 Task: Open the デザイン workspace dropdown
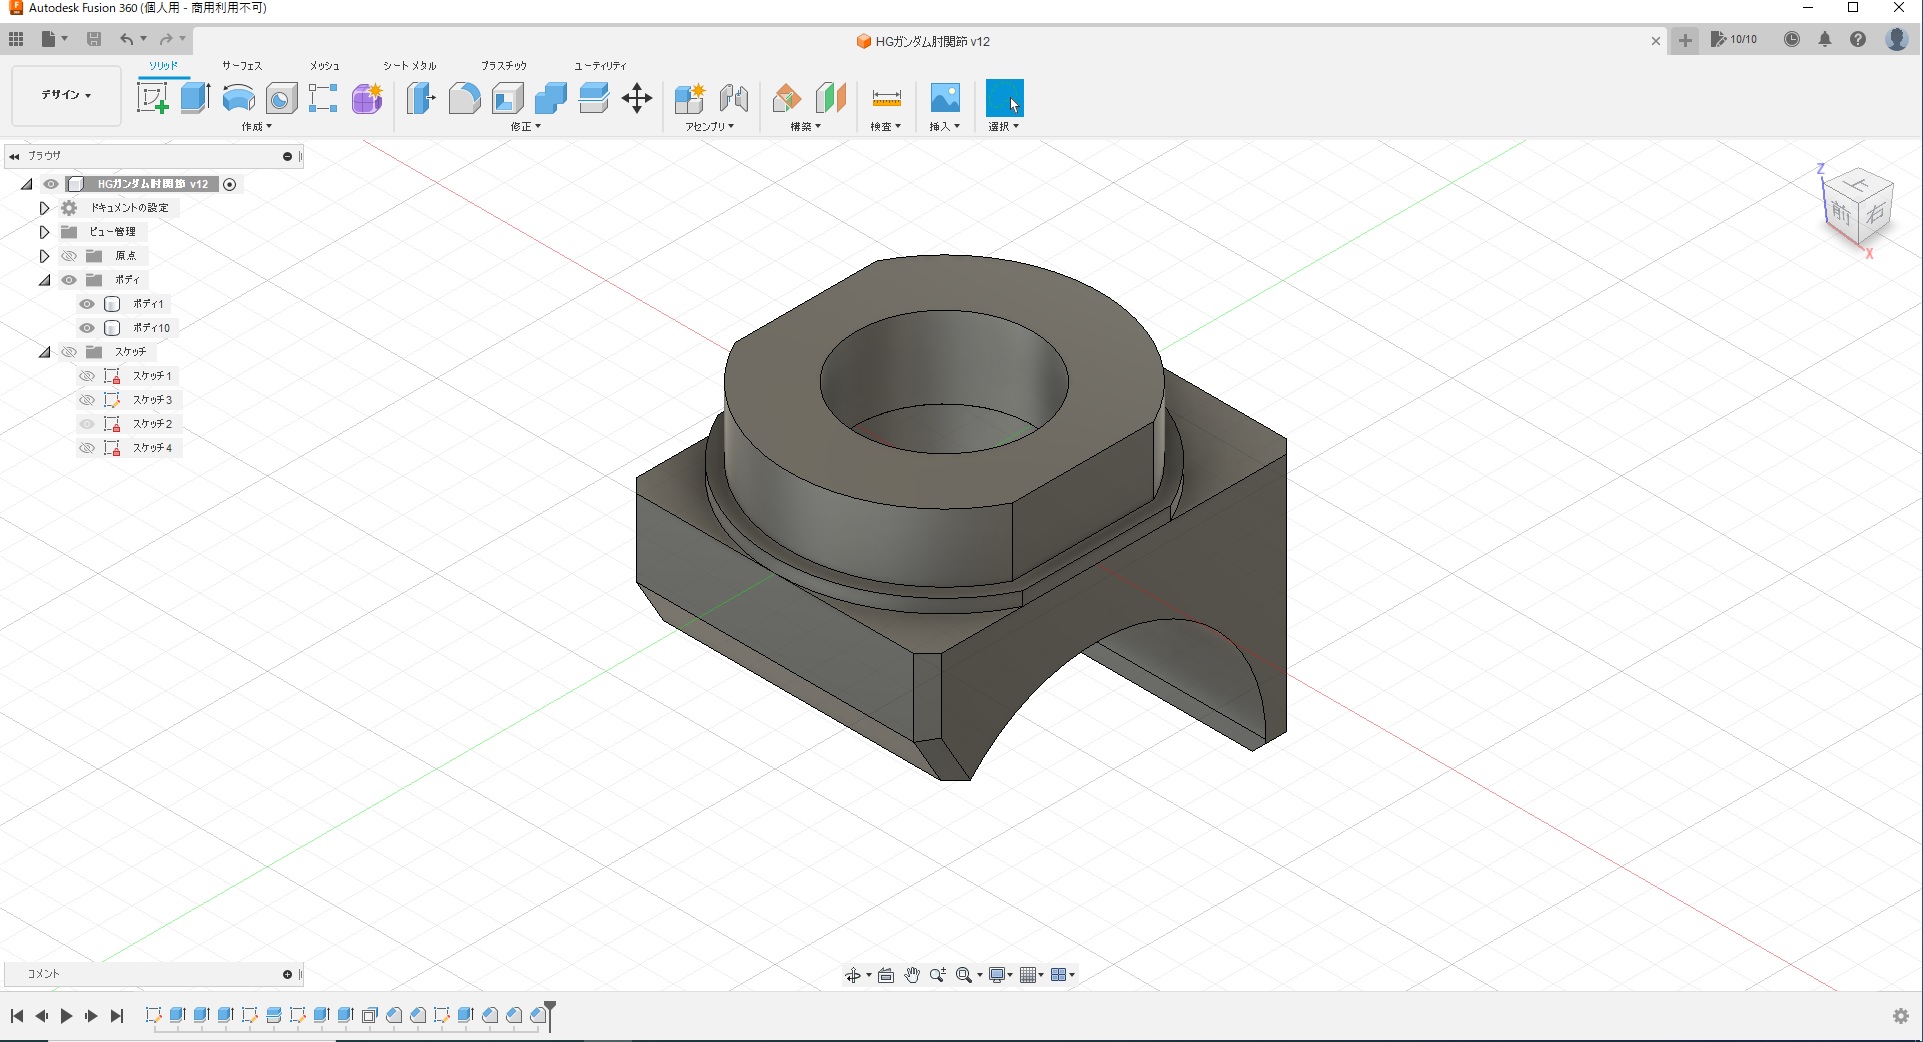click(66, 95)
